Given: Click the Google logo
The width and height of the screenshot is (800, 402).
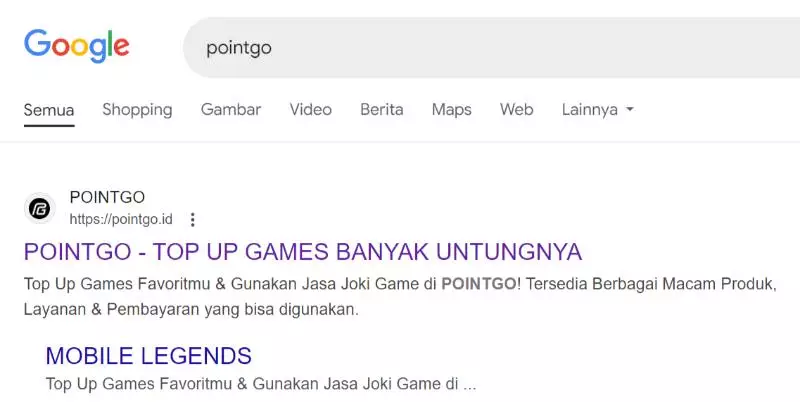Looking at the screenshot, I should pos(77,46).
